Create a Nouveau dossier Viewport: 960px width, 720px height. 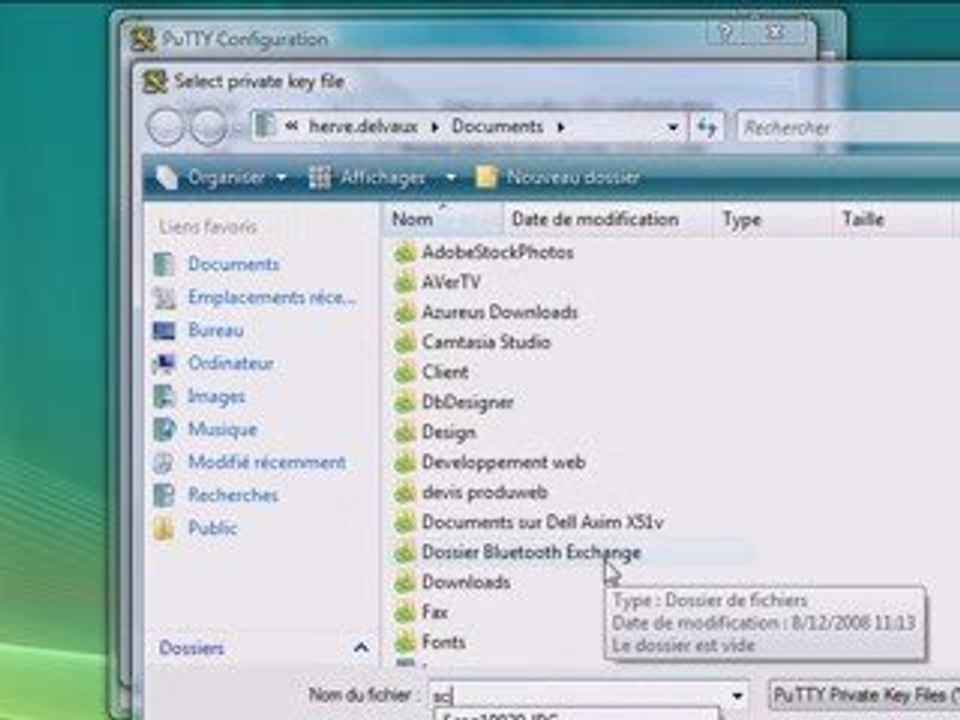point(558,178)
